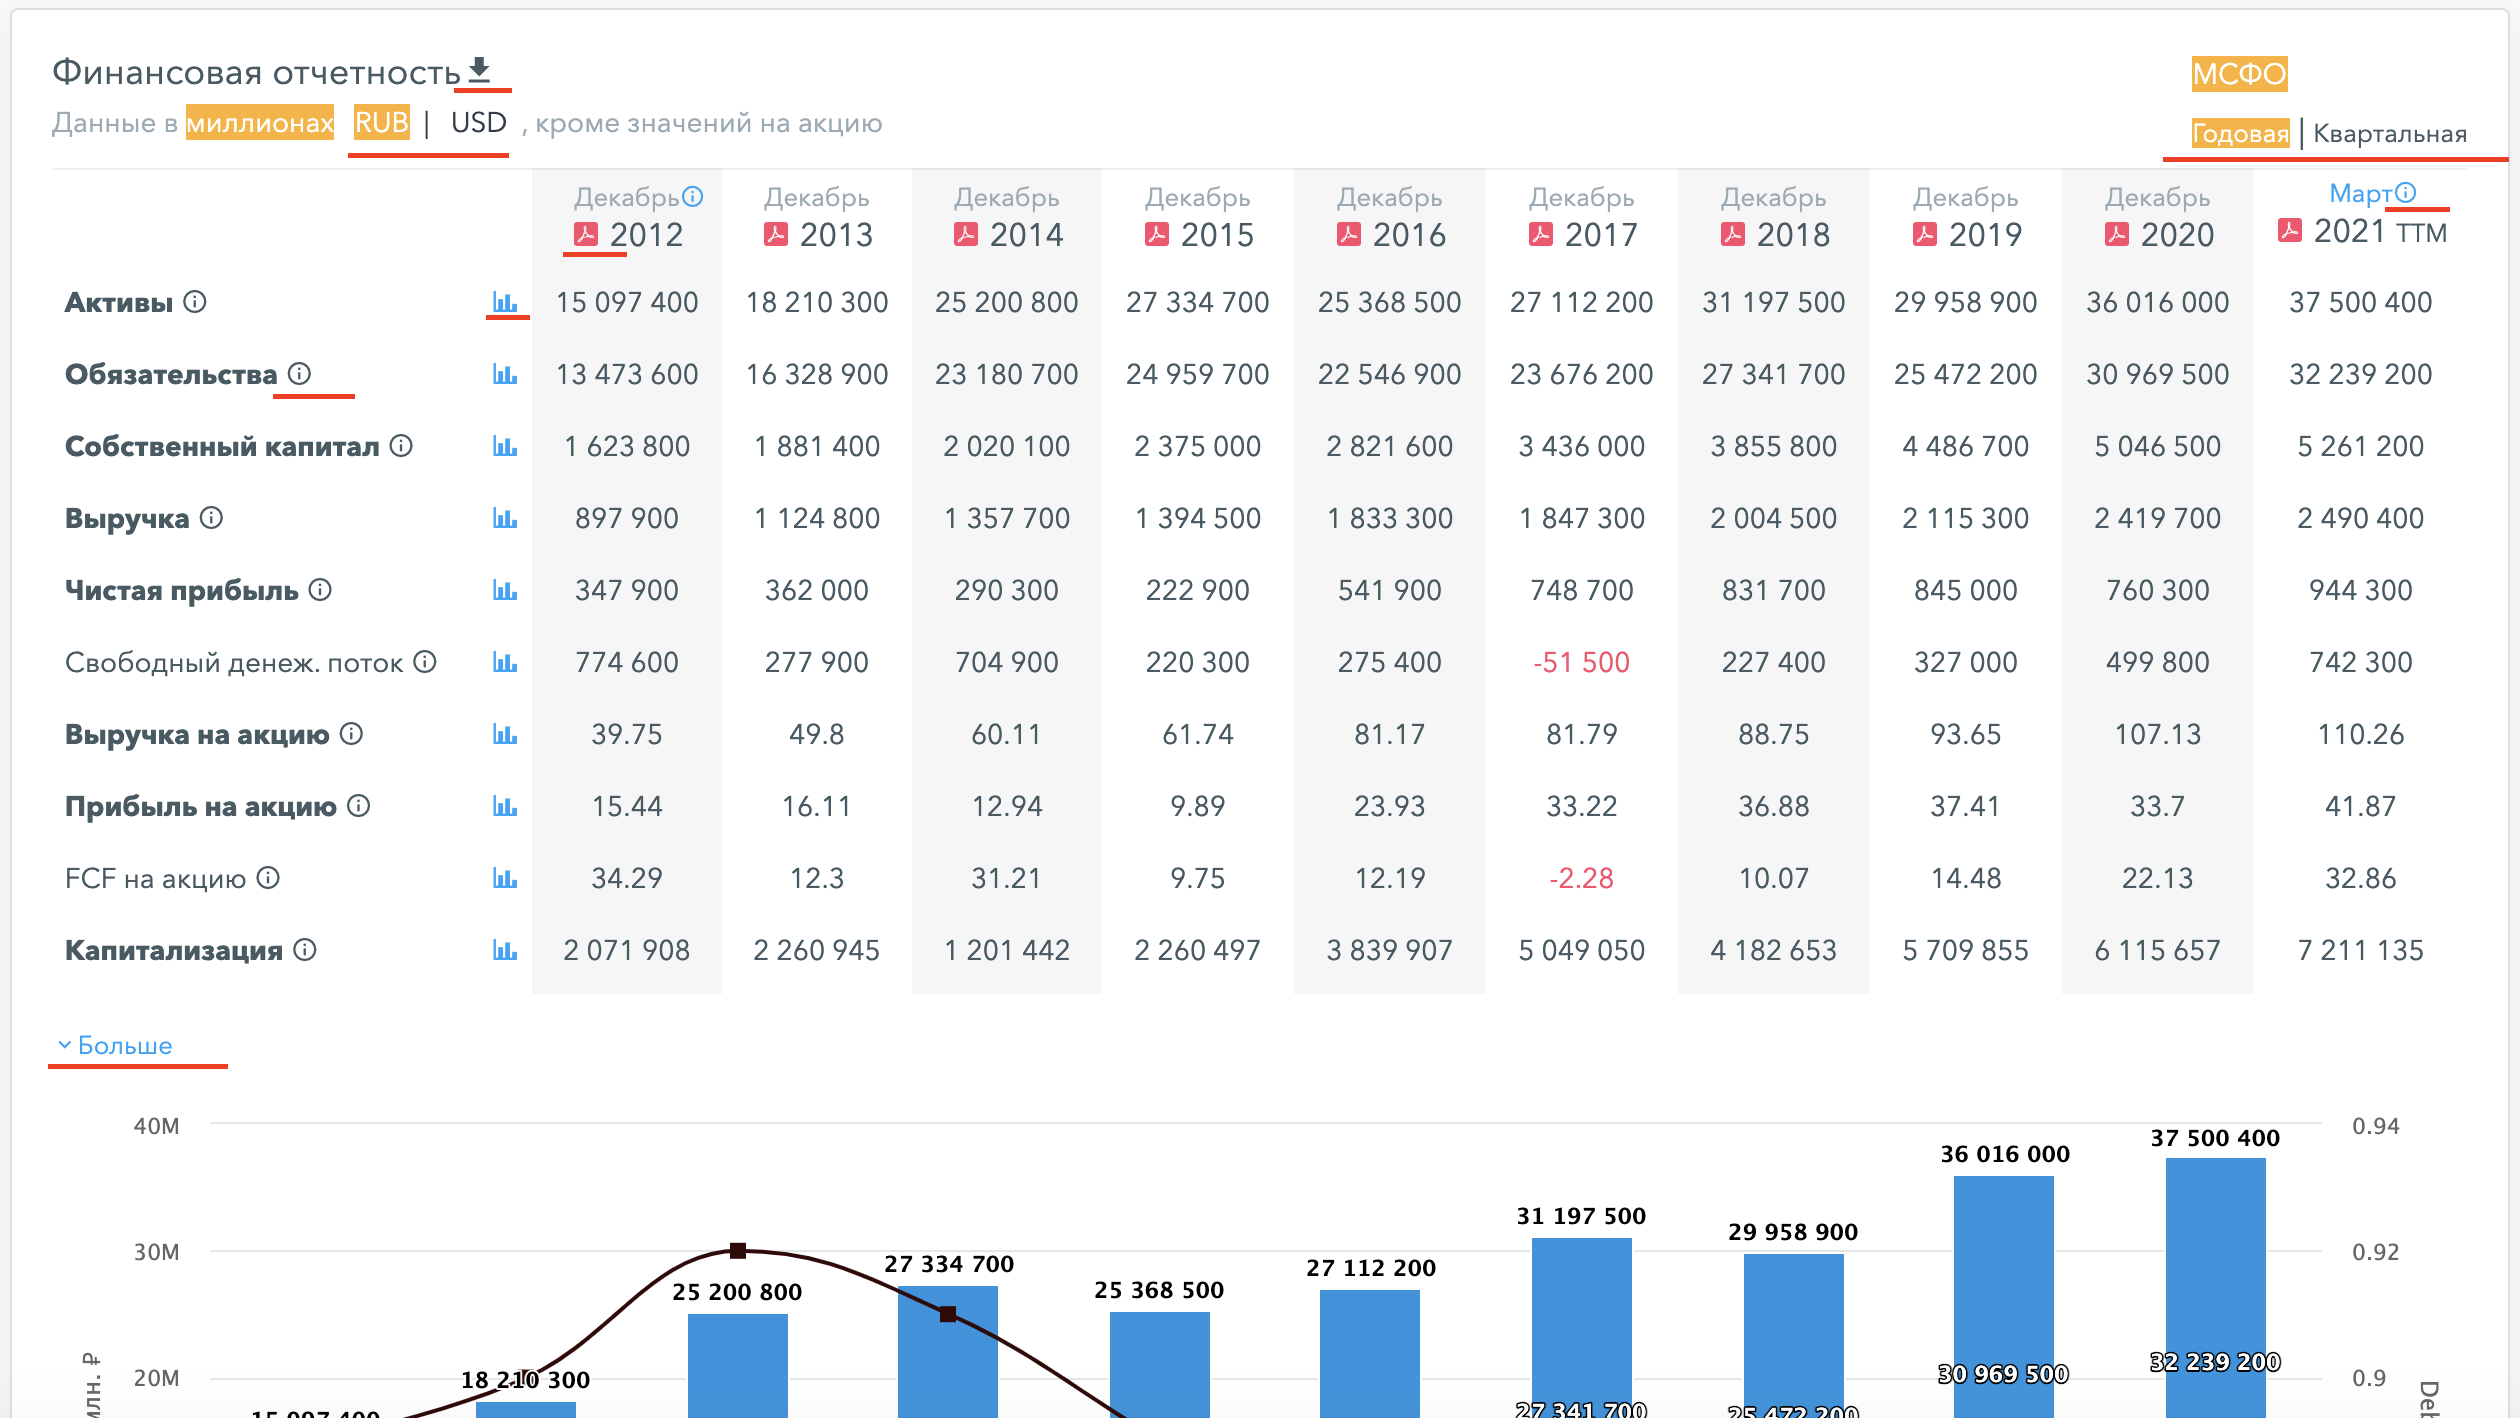Open info icon beside Декабрь 2012 header
Viewport: 2520px width, 1418px height.
[x=692, y=196]
